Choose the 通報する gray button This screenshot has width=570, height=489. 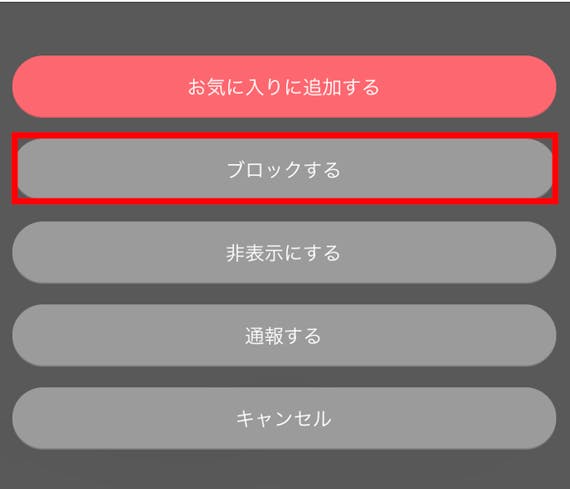(284, 335)
